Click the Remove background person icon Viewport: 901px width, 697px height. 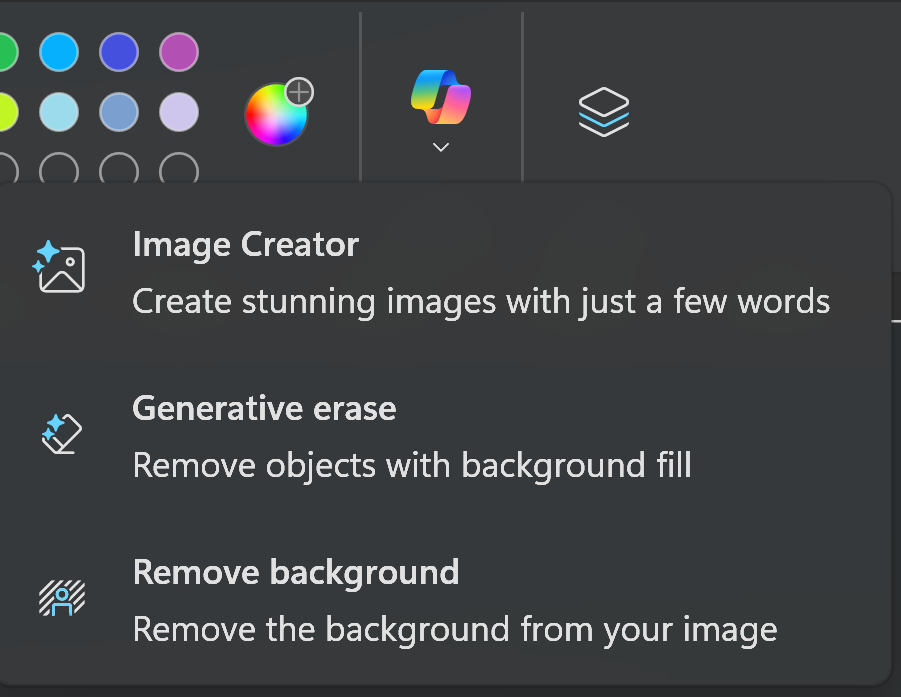point(61,598)
